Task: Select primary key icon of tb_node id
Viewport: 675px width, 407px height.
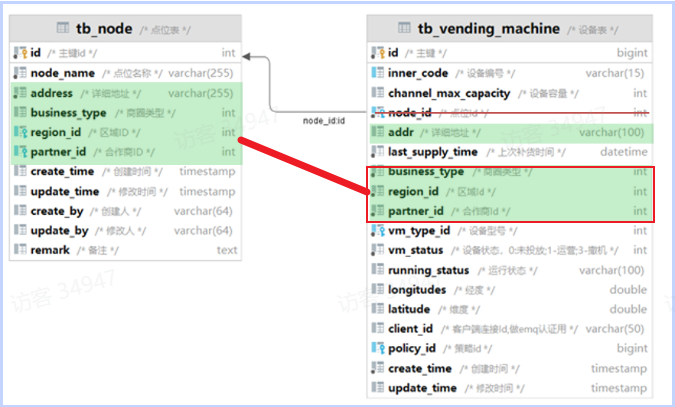Action: click(20, 53)
